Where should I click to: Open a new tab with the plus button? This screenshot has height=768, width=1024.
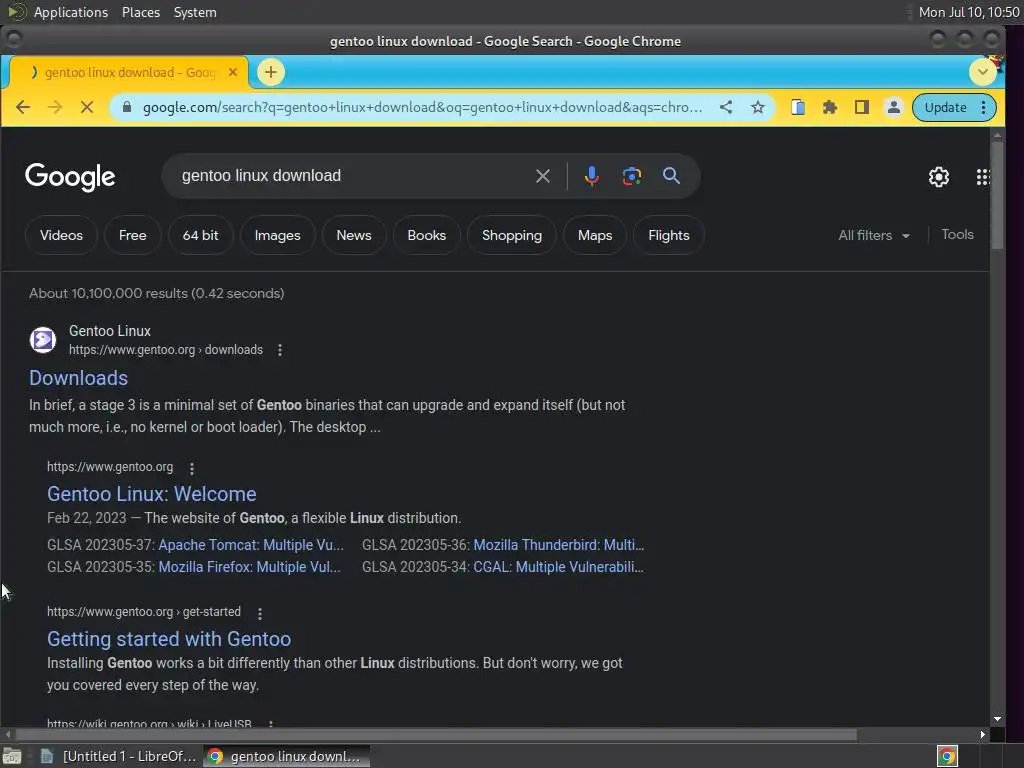(271, 72)
